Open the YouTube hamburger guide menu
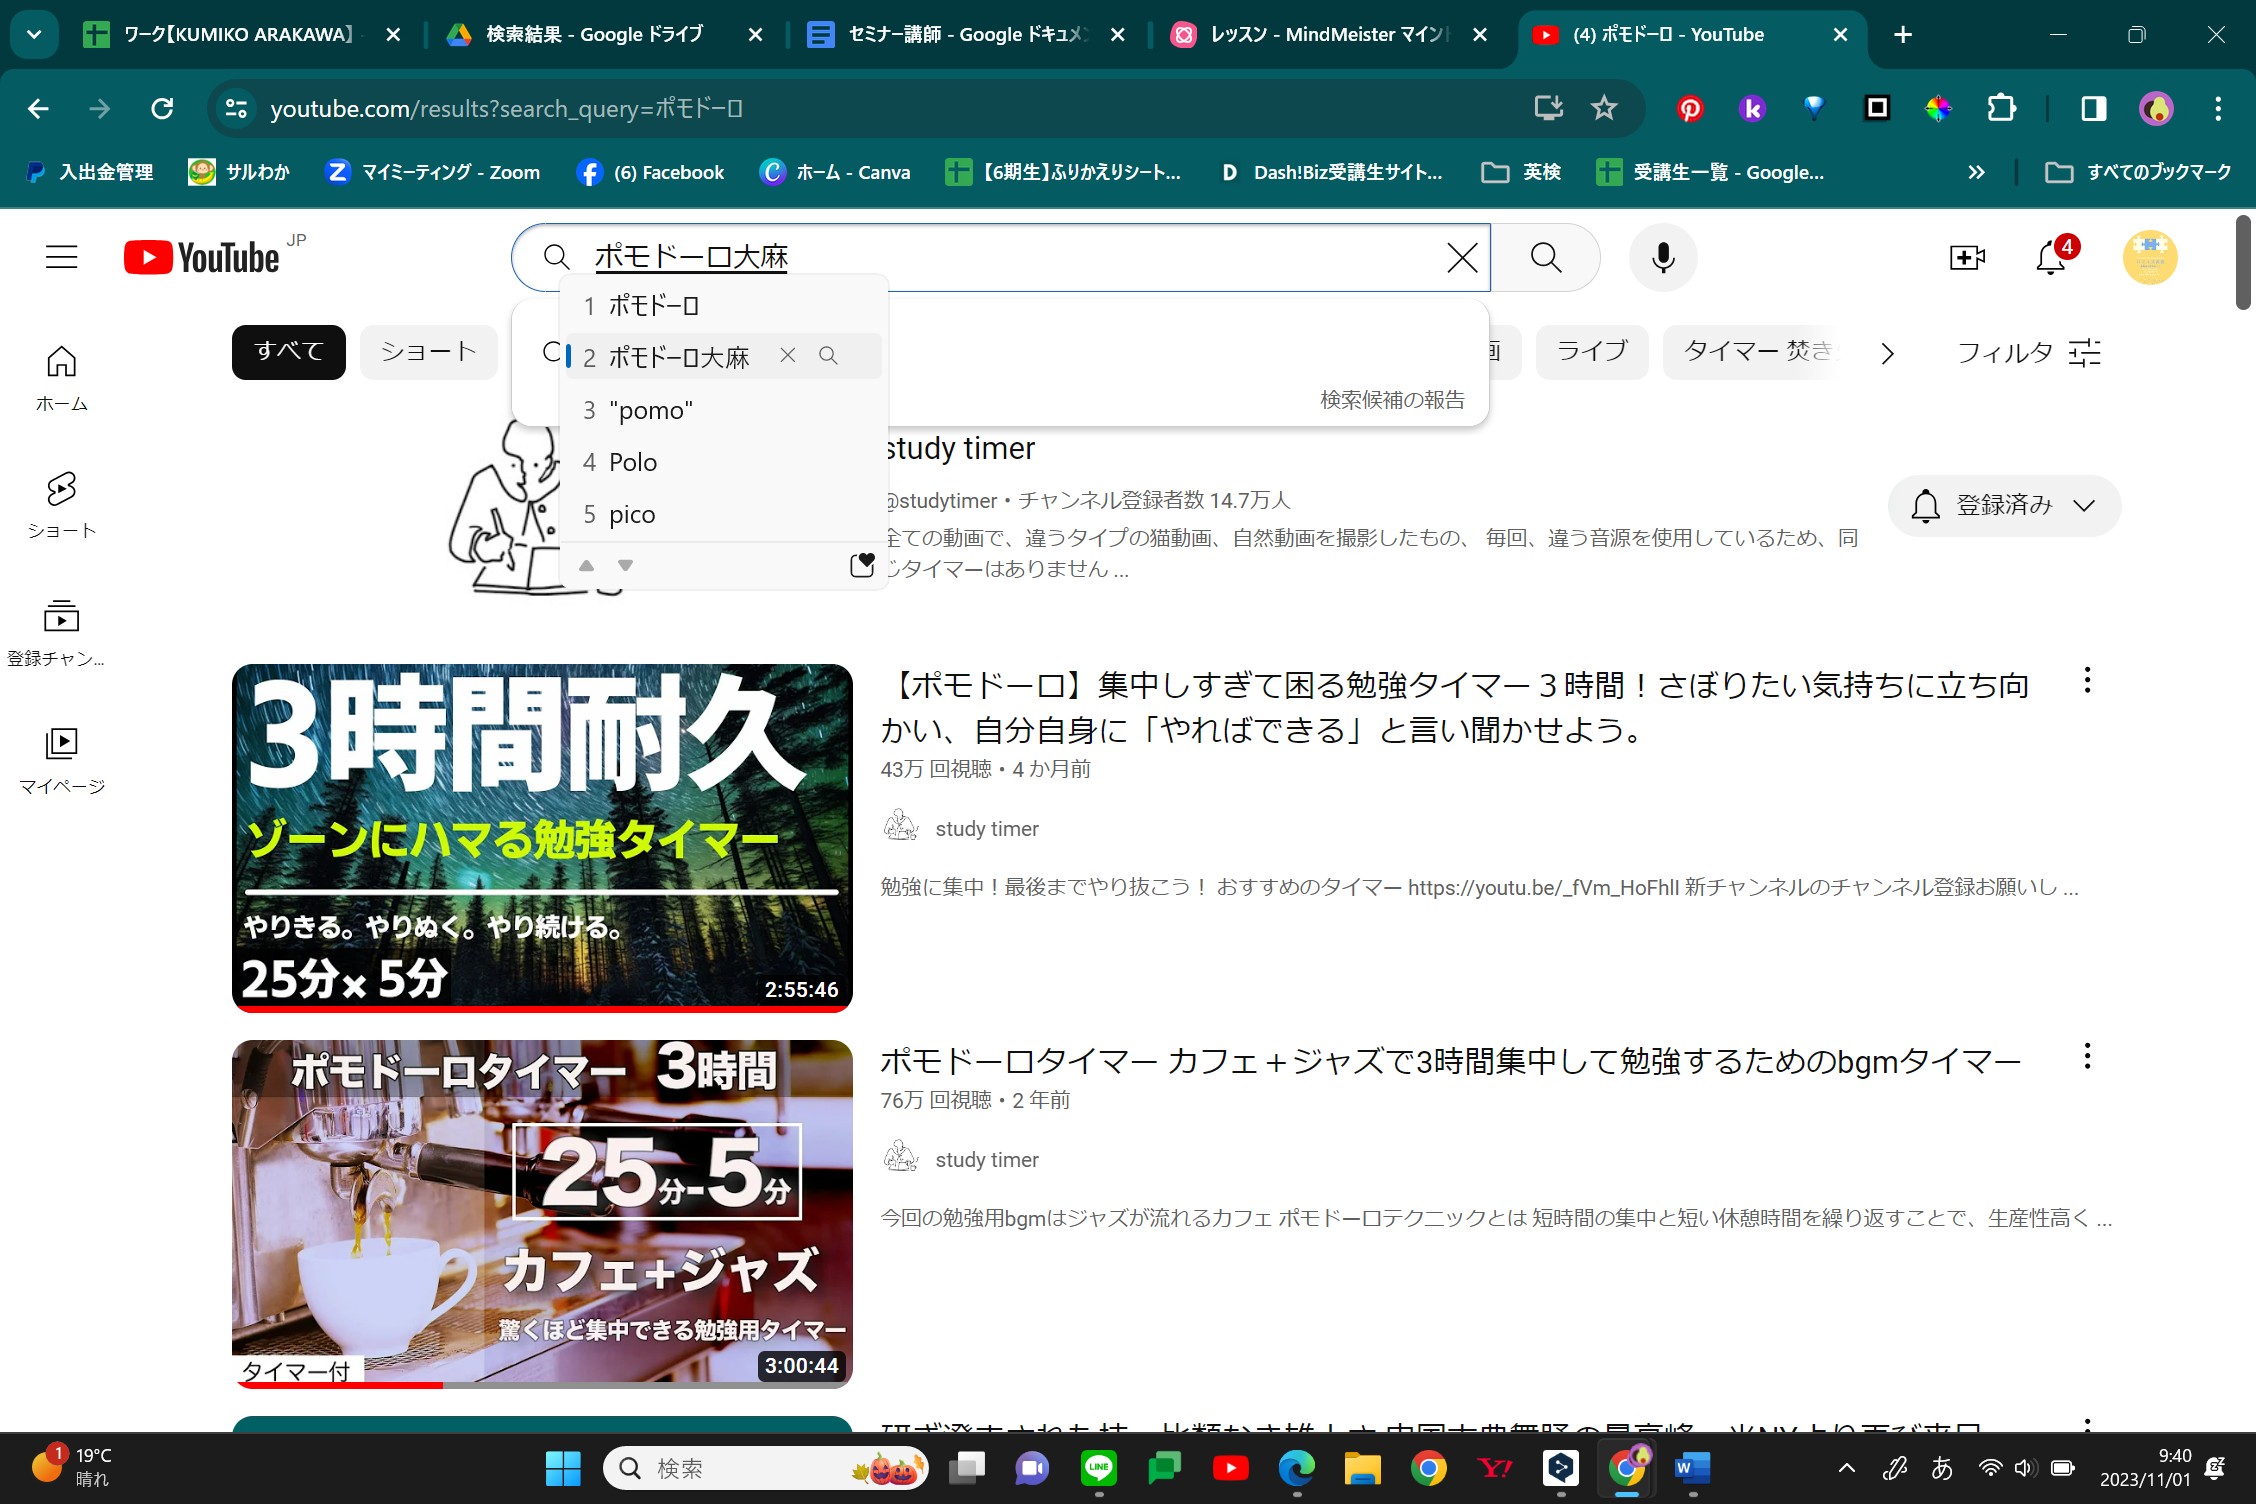This screenshot has height=1504, width=2256. coord(61,257)
